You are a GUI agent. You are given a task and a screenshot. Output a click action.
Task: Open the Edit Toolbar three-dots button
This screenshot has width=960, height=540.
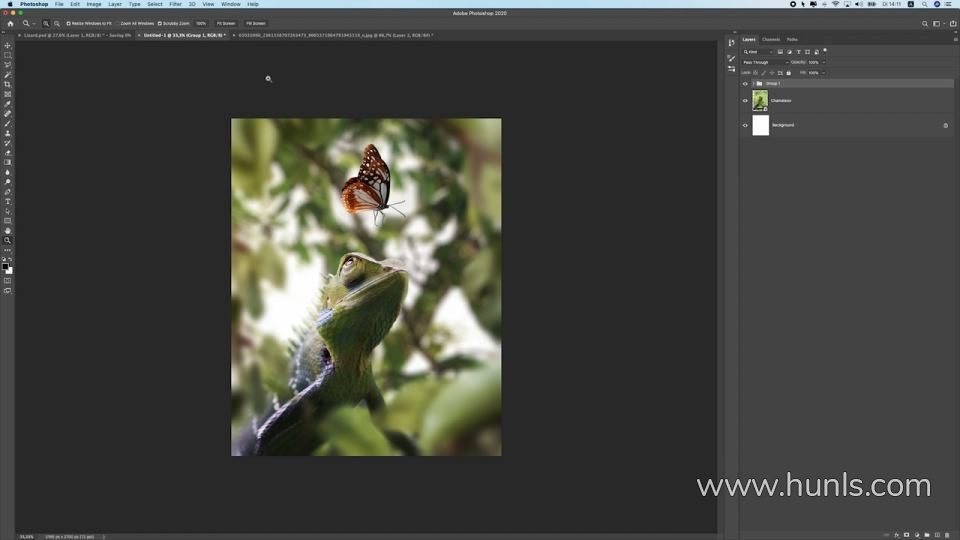point(7,250)
